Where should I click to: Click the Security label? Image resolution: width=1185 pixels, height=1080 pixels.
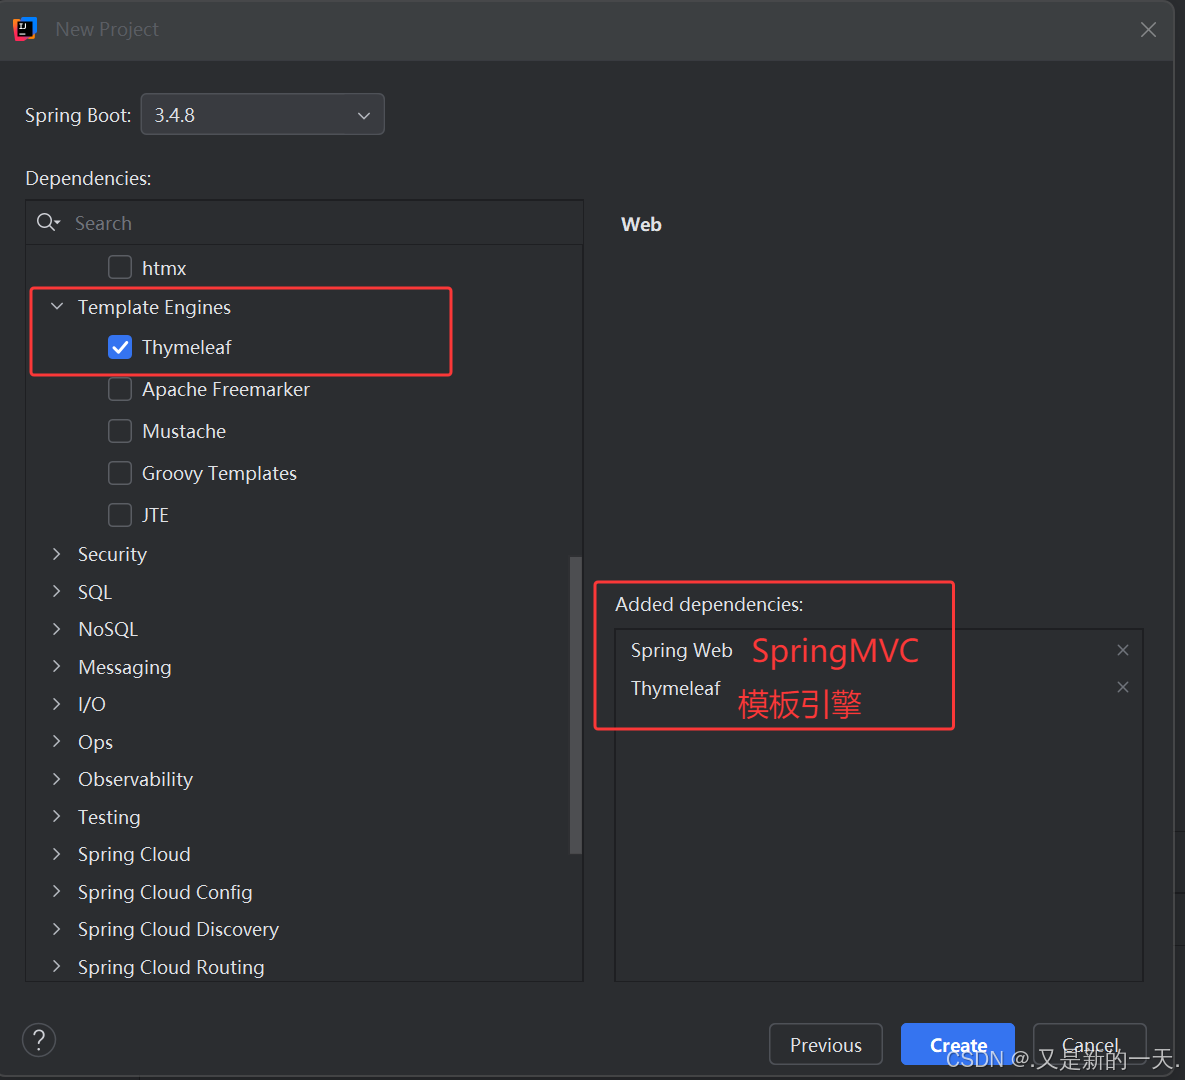(x=113, y=554)
